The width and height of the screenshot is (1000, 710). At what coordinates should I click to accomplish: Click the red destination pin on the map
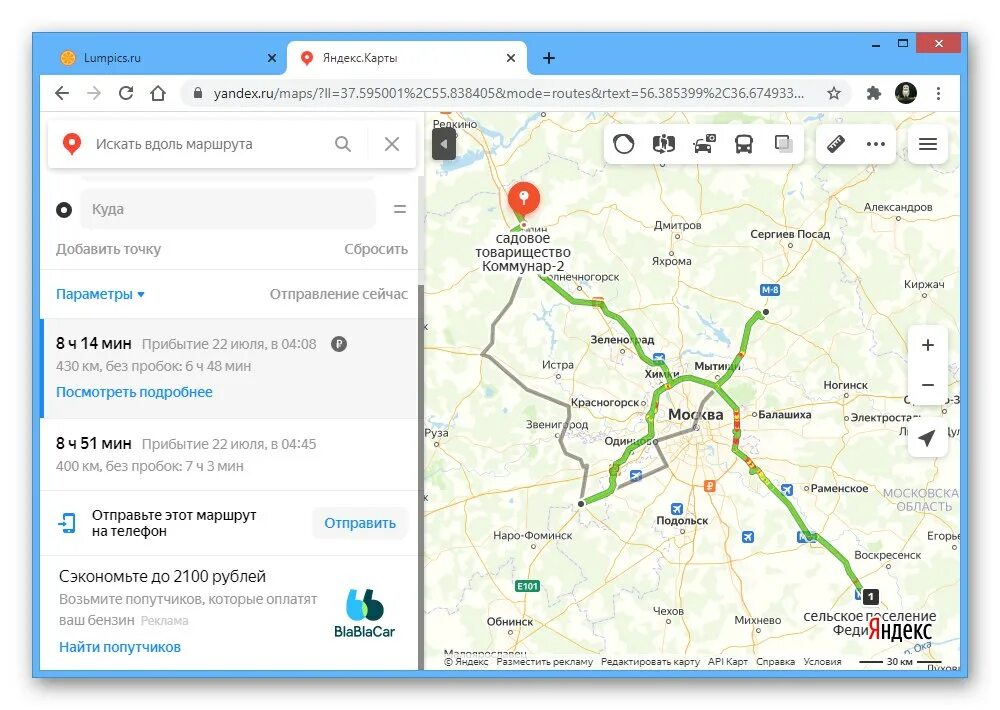coord(524,199)
